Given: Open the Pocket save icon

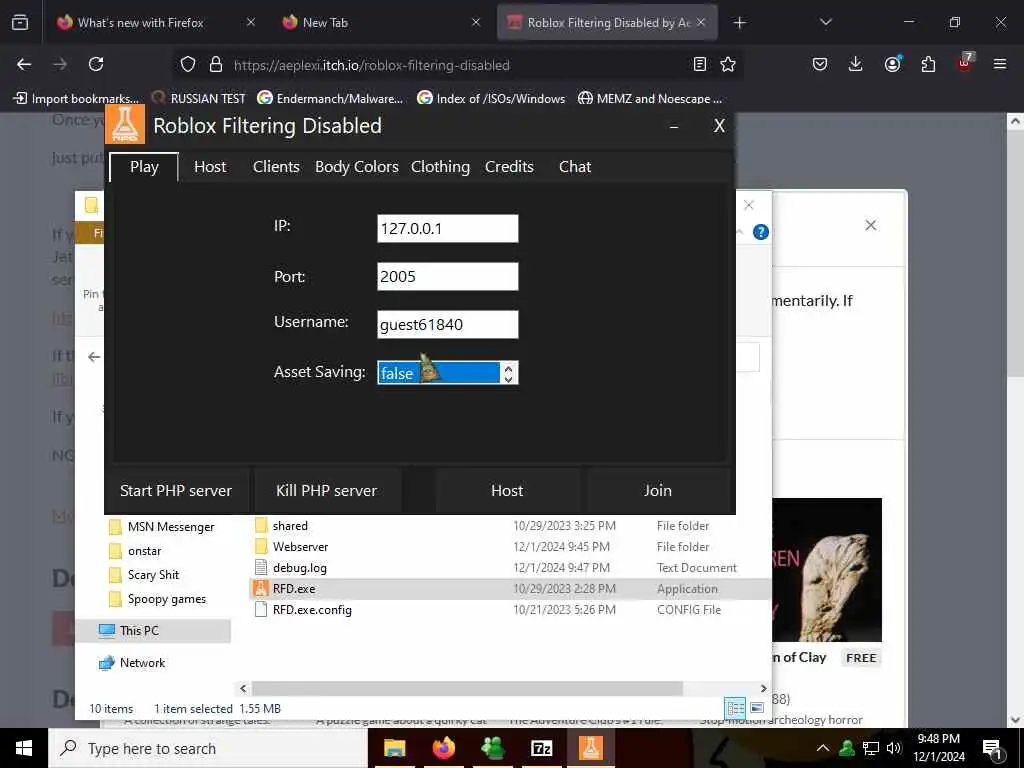Looking at the screenshot, I should [820, 64].
